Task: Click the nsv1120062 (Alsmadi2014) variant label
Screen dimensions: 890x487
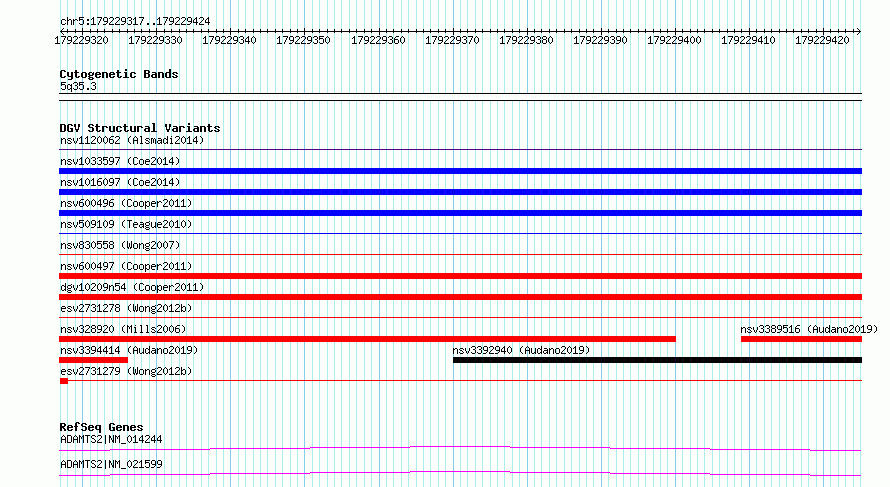Action: tap(132, 140)
